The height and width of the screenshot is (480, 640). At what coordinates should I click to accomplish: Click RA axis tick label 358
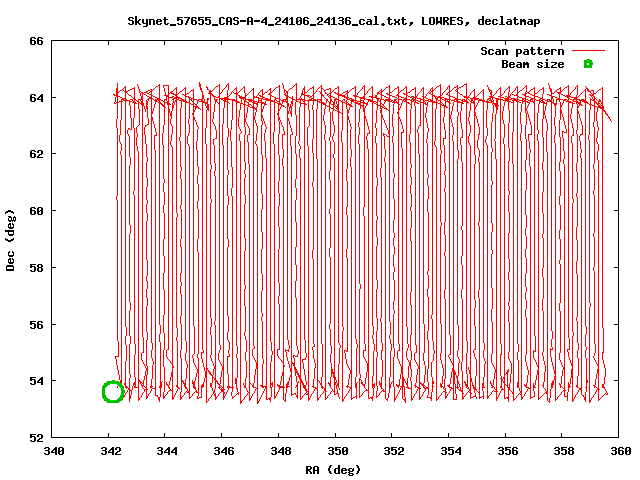coord(564,451)
